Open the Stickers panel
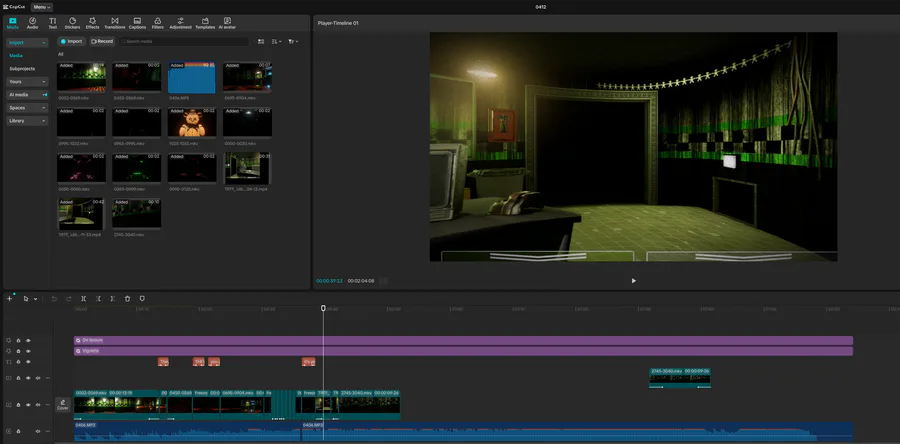Image resolution: width=900 pixels, height=444 pixels. point(72,22)
